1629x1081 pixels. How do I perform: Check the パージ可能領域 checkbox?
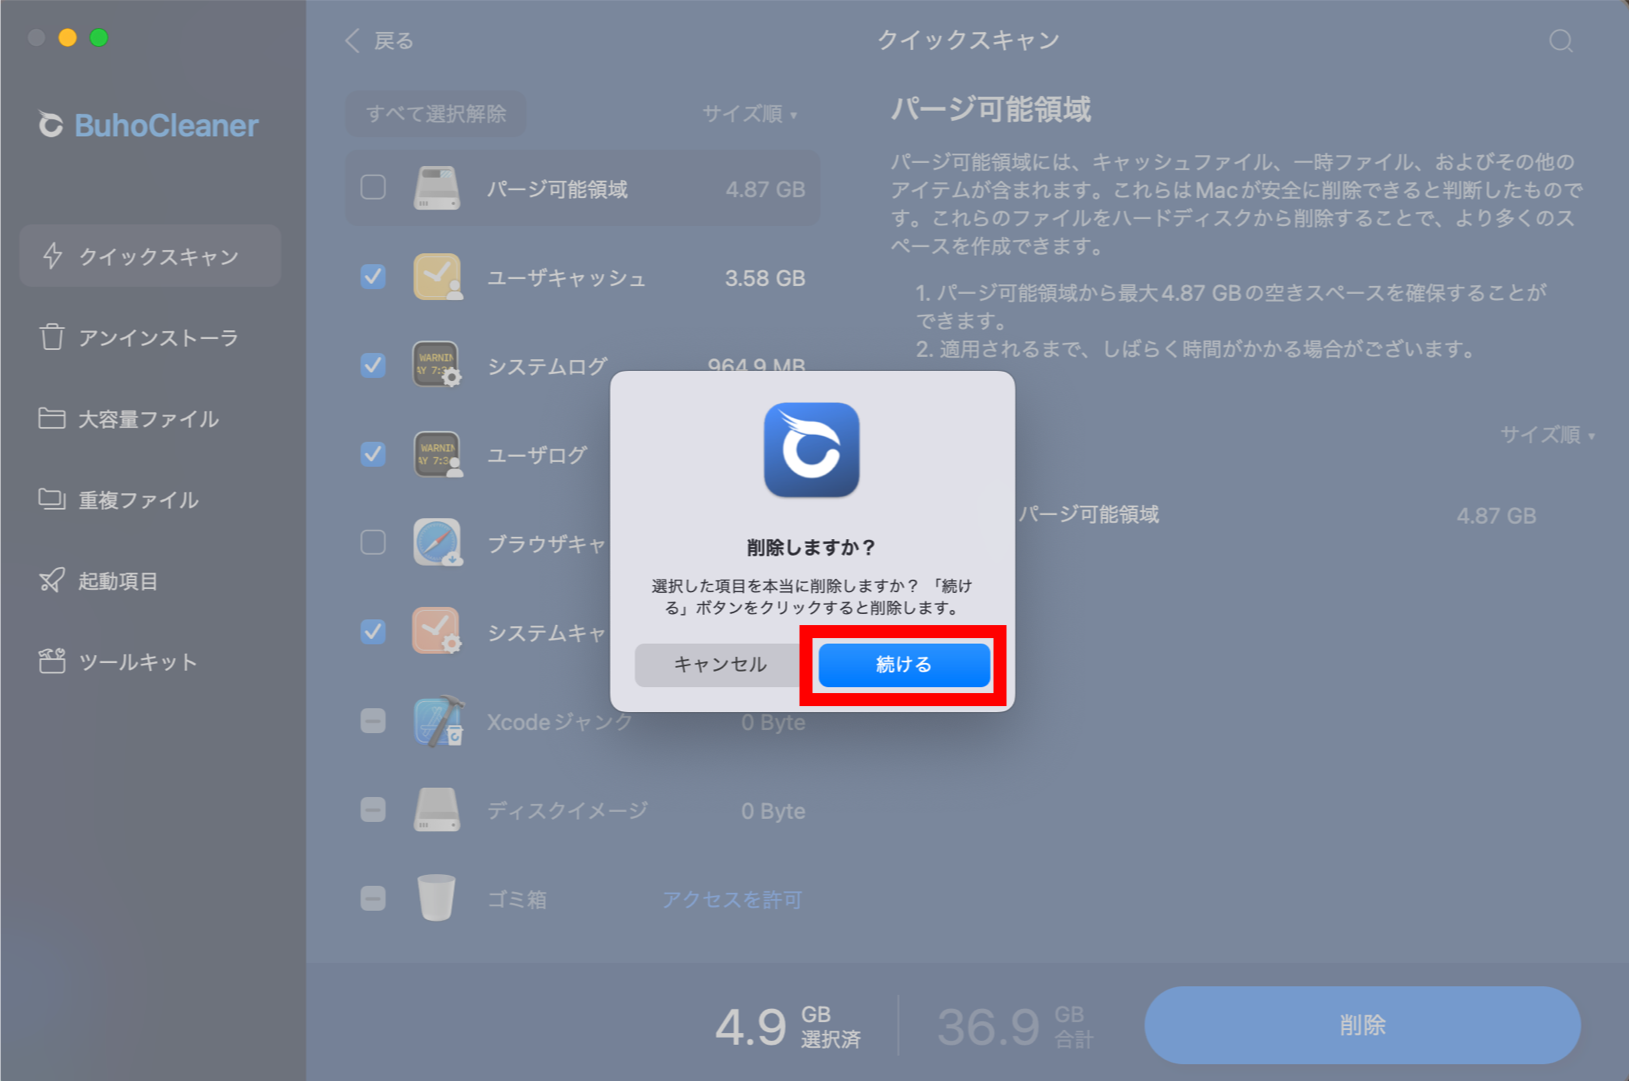tap(373, 187)
